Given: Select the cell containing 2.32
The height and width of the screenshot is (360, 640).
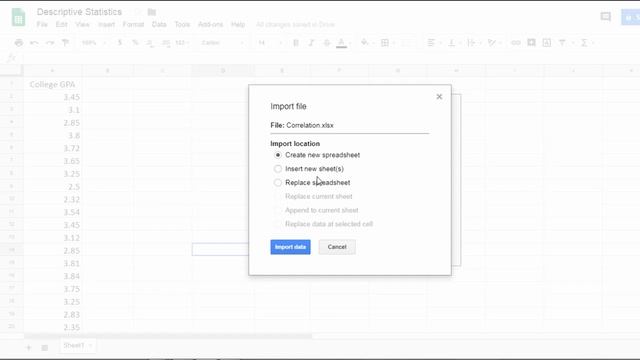Looking at the screenshot, I should [52, 200].
